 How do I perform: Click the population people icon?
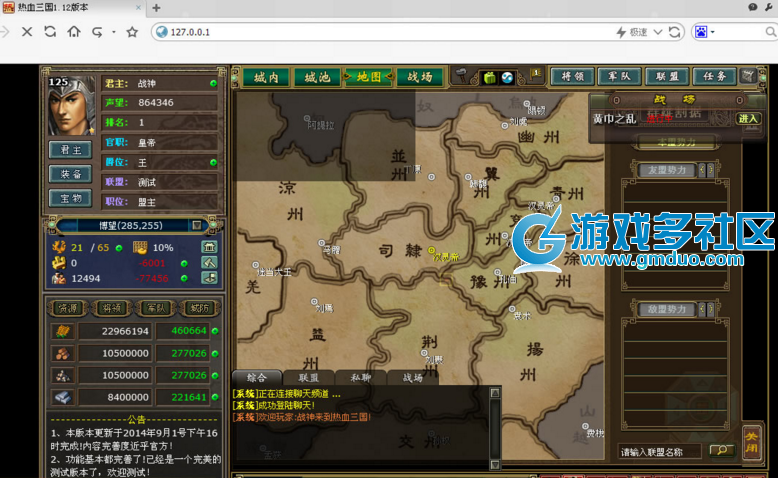tap(59, 278)
